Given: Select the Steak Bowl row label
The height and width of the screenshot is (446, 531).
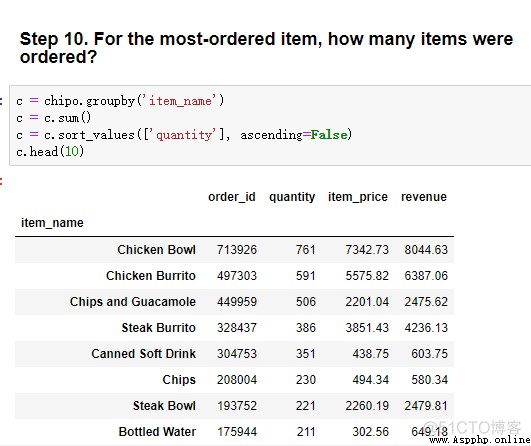Looking at the screenshot, I should (x=164, y=406).
